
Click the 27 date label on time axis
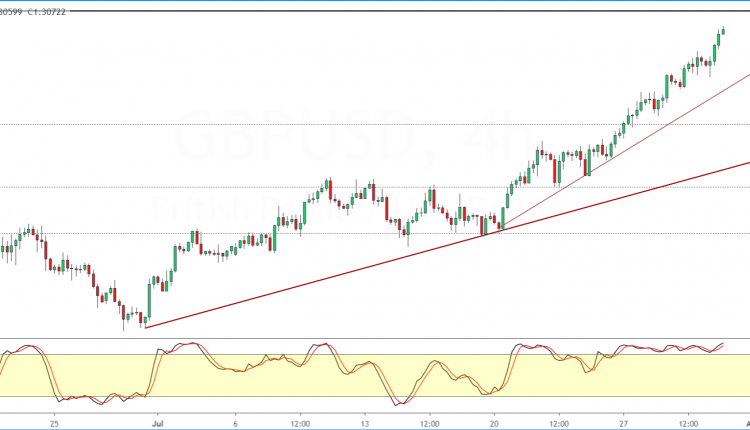623,424
